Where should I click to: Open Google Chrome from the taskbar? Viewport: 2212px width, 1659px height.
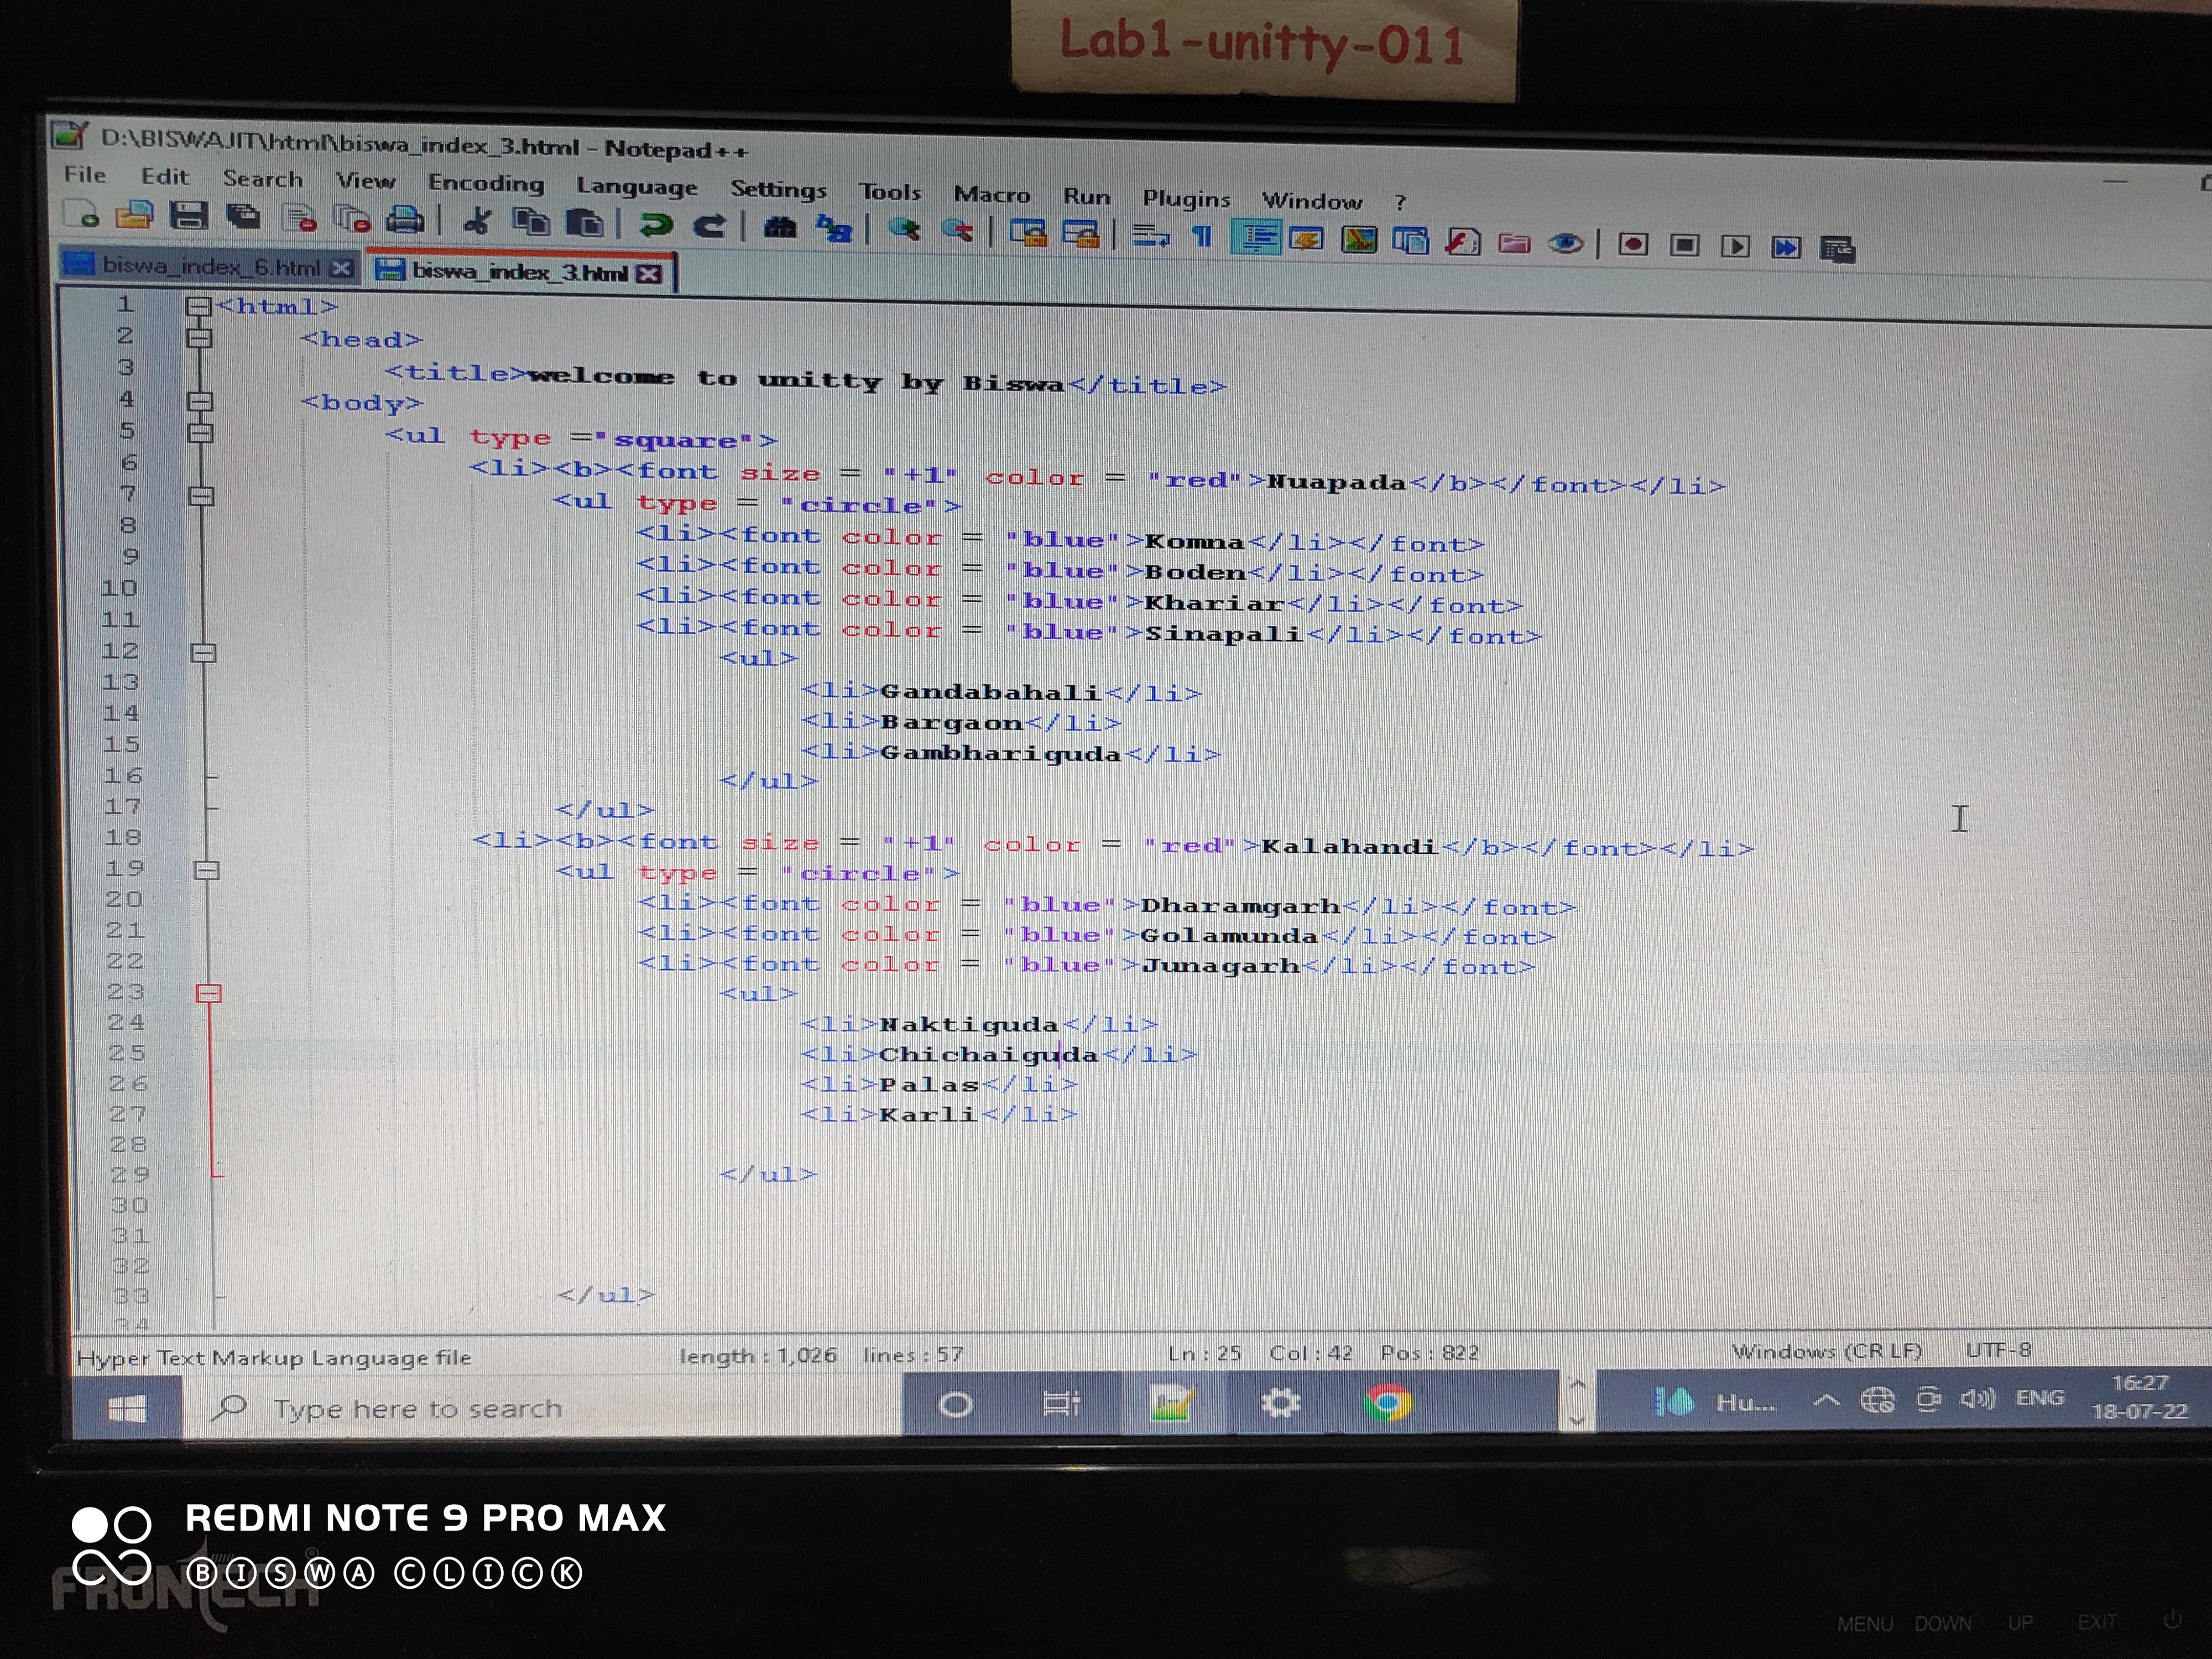(1387, 1403)
